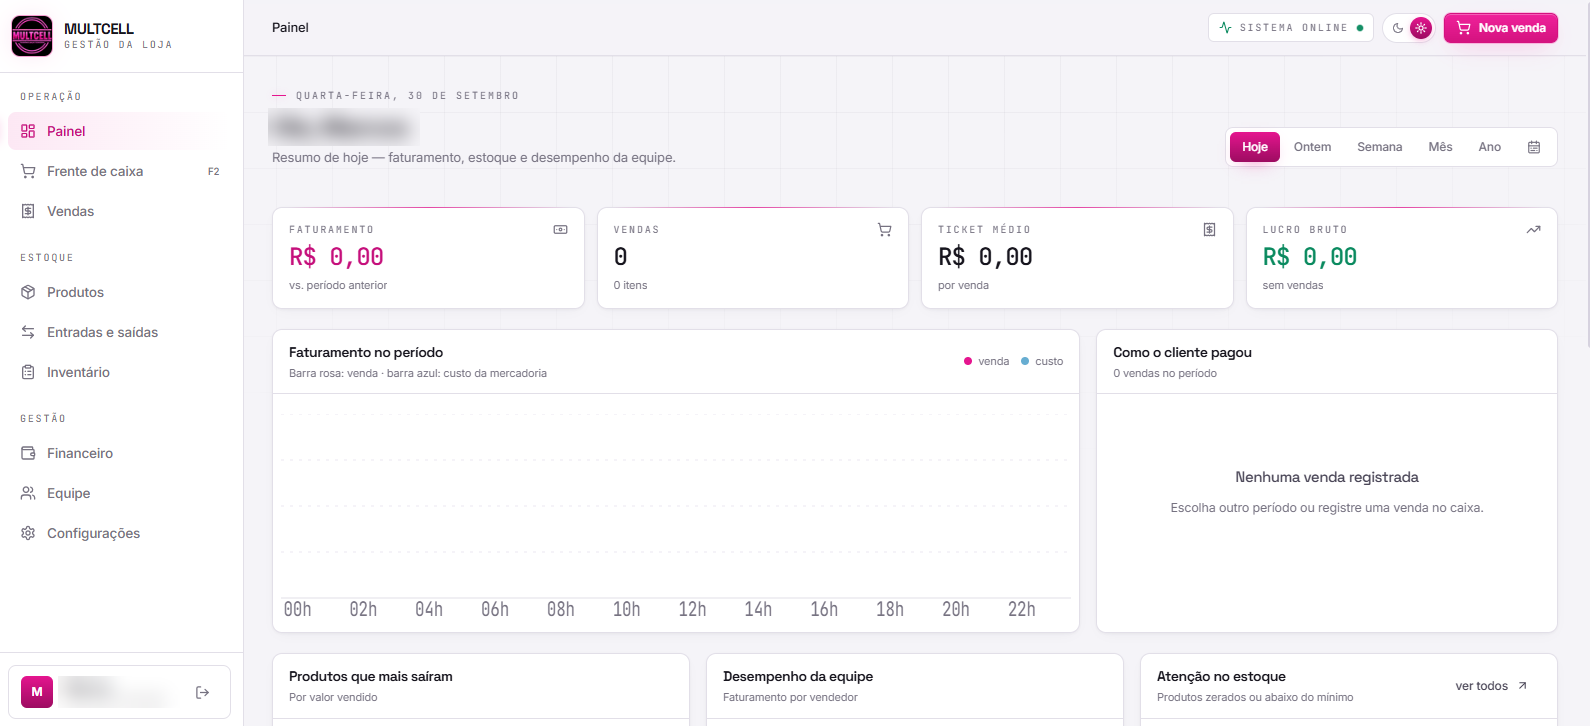Click the "0 itens" text in Vendas card
This screenshot has height=726, width=1590.
(630, 286)
